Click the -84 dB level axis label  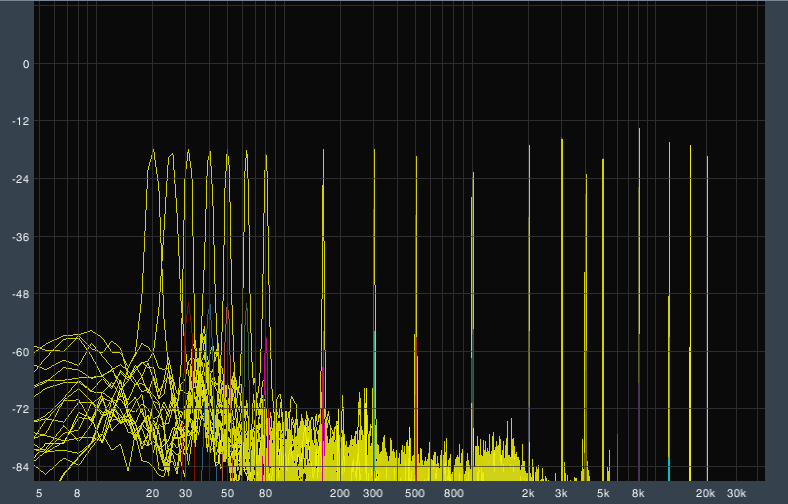pyautogui.click(x=21, y=468)
